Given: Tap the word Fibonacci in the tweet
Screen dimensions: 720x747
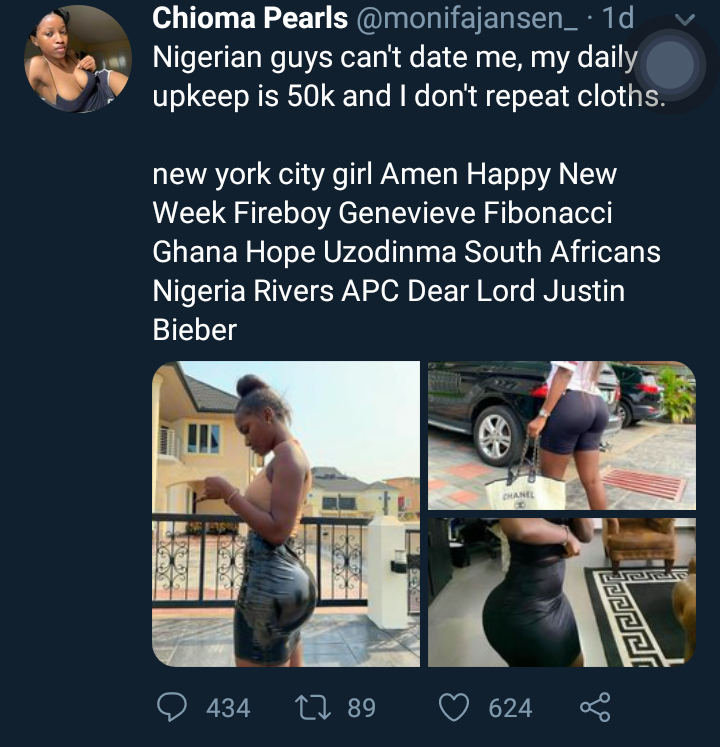Looking at the screenshot, I should click(x=552, y=213).
